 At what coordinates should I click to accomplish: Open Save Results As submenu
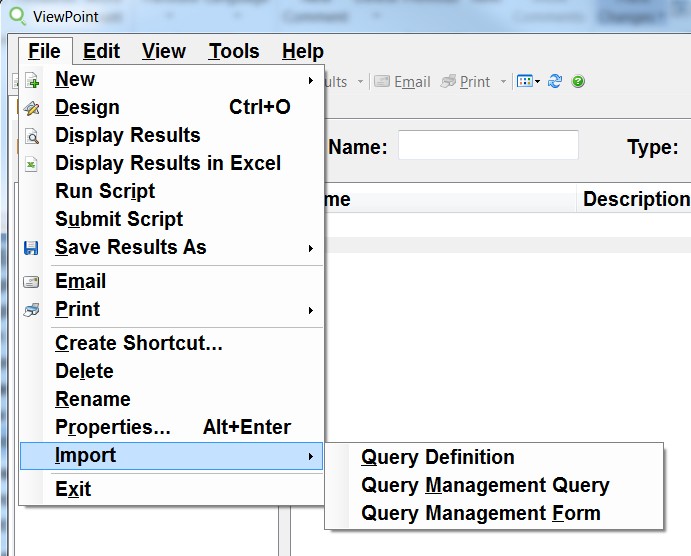coord(172,247)
